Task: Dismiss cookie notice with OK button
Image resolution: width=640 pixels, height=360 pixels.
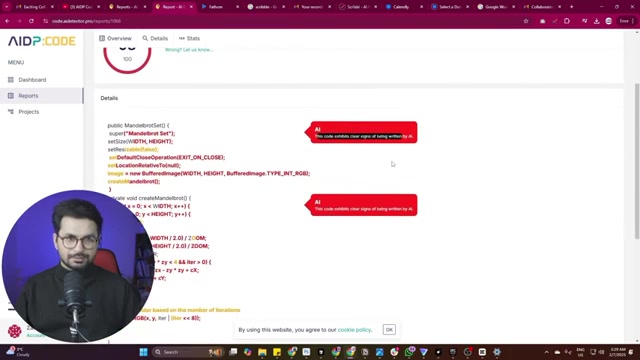Action: click(x=389, y=329)
